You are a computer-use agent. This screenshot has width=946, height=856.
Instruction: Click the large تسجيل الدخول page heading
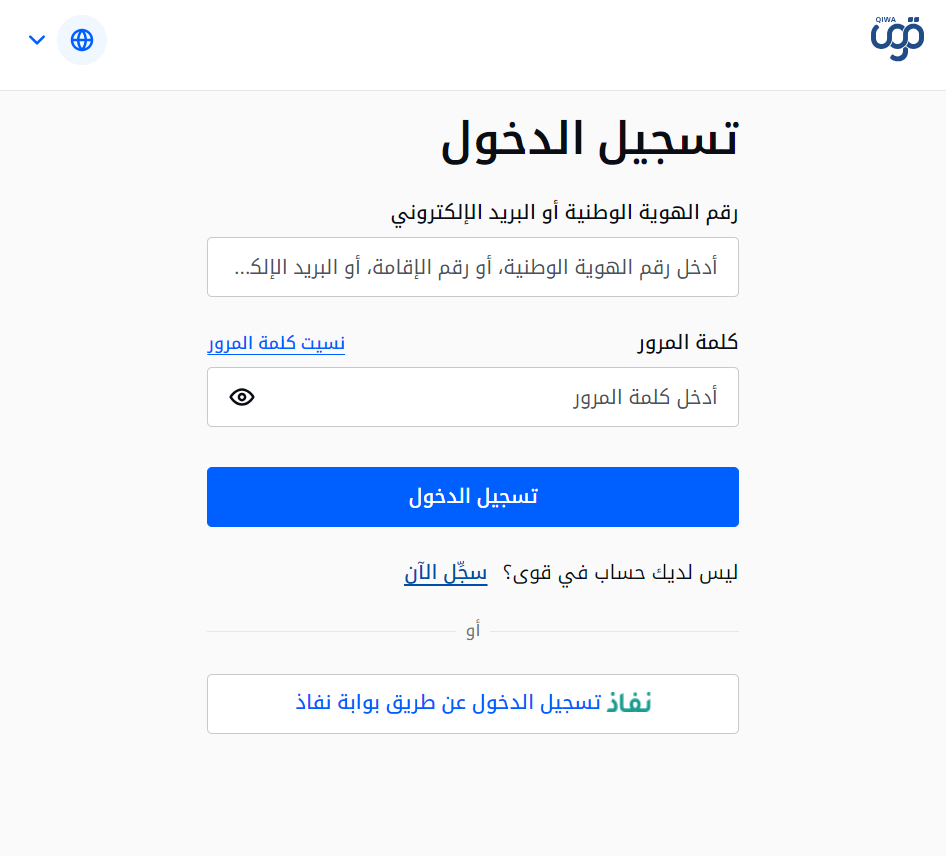[x=589, y=140]
